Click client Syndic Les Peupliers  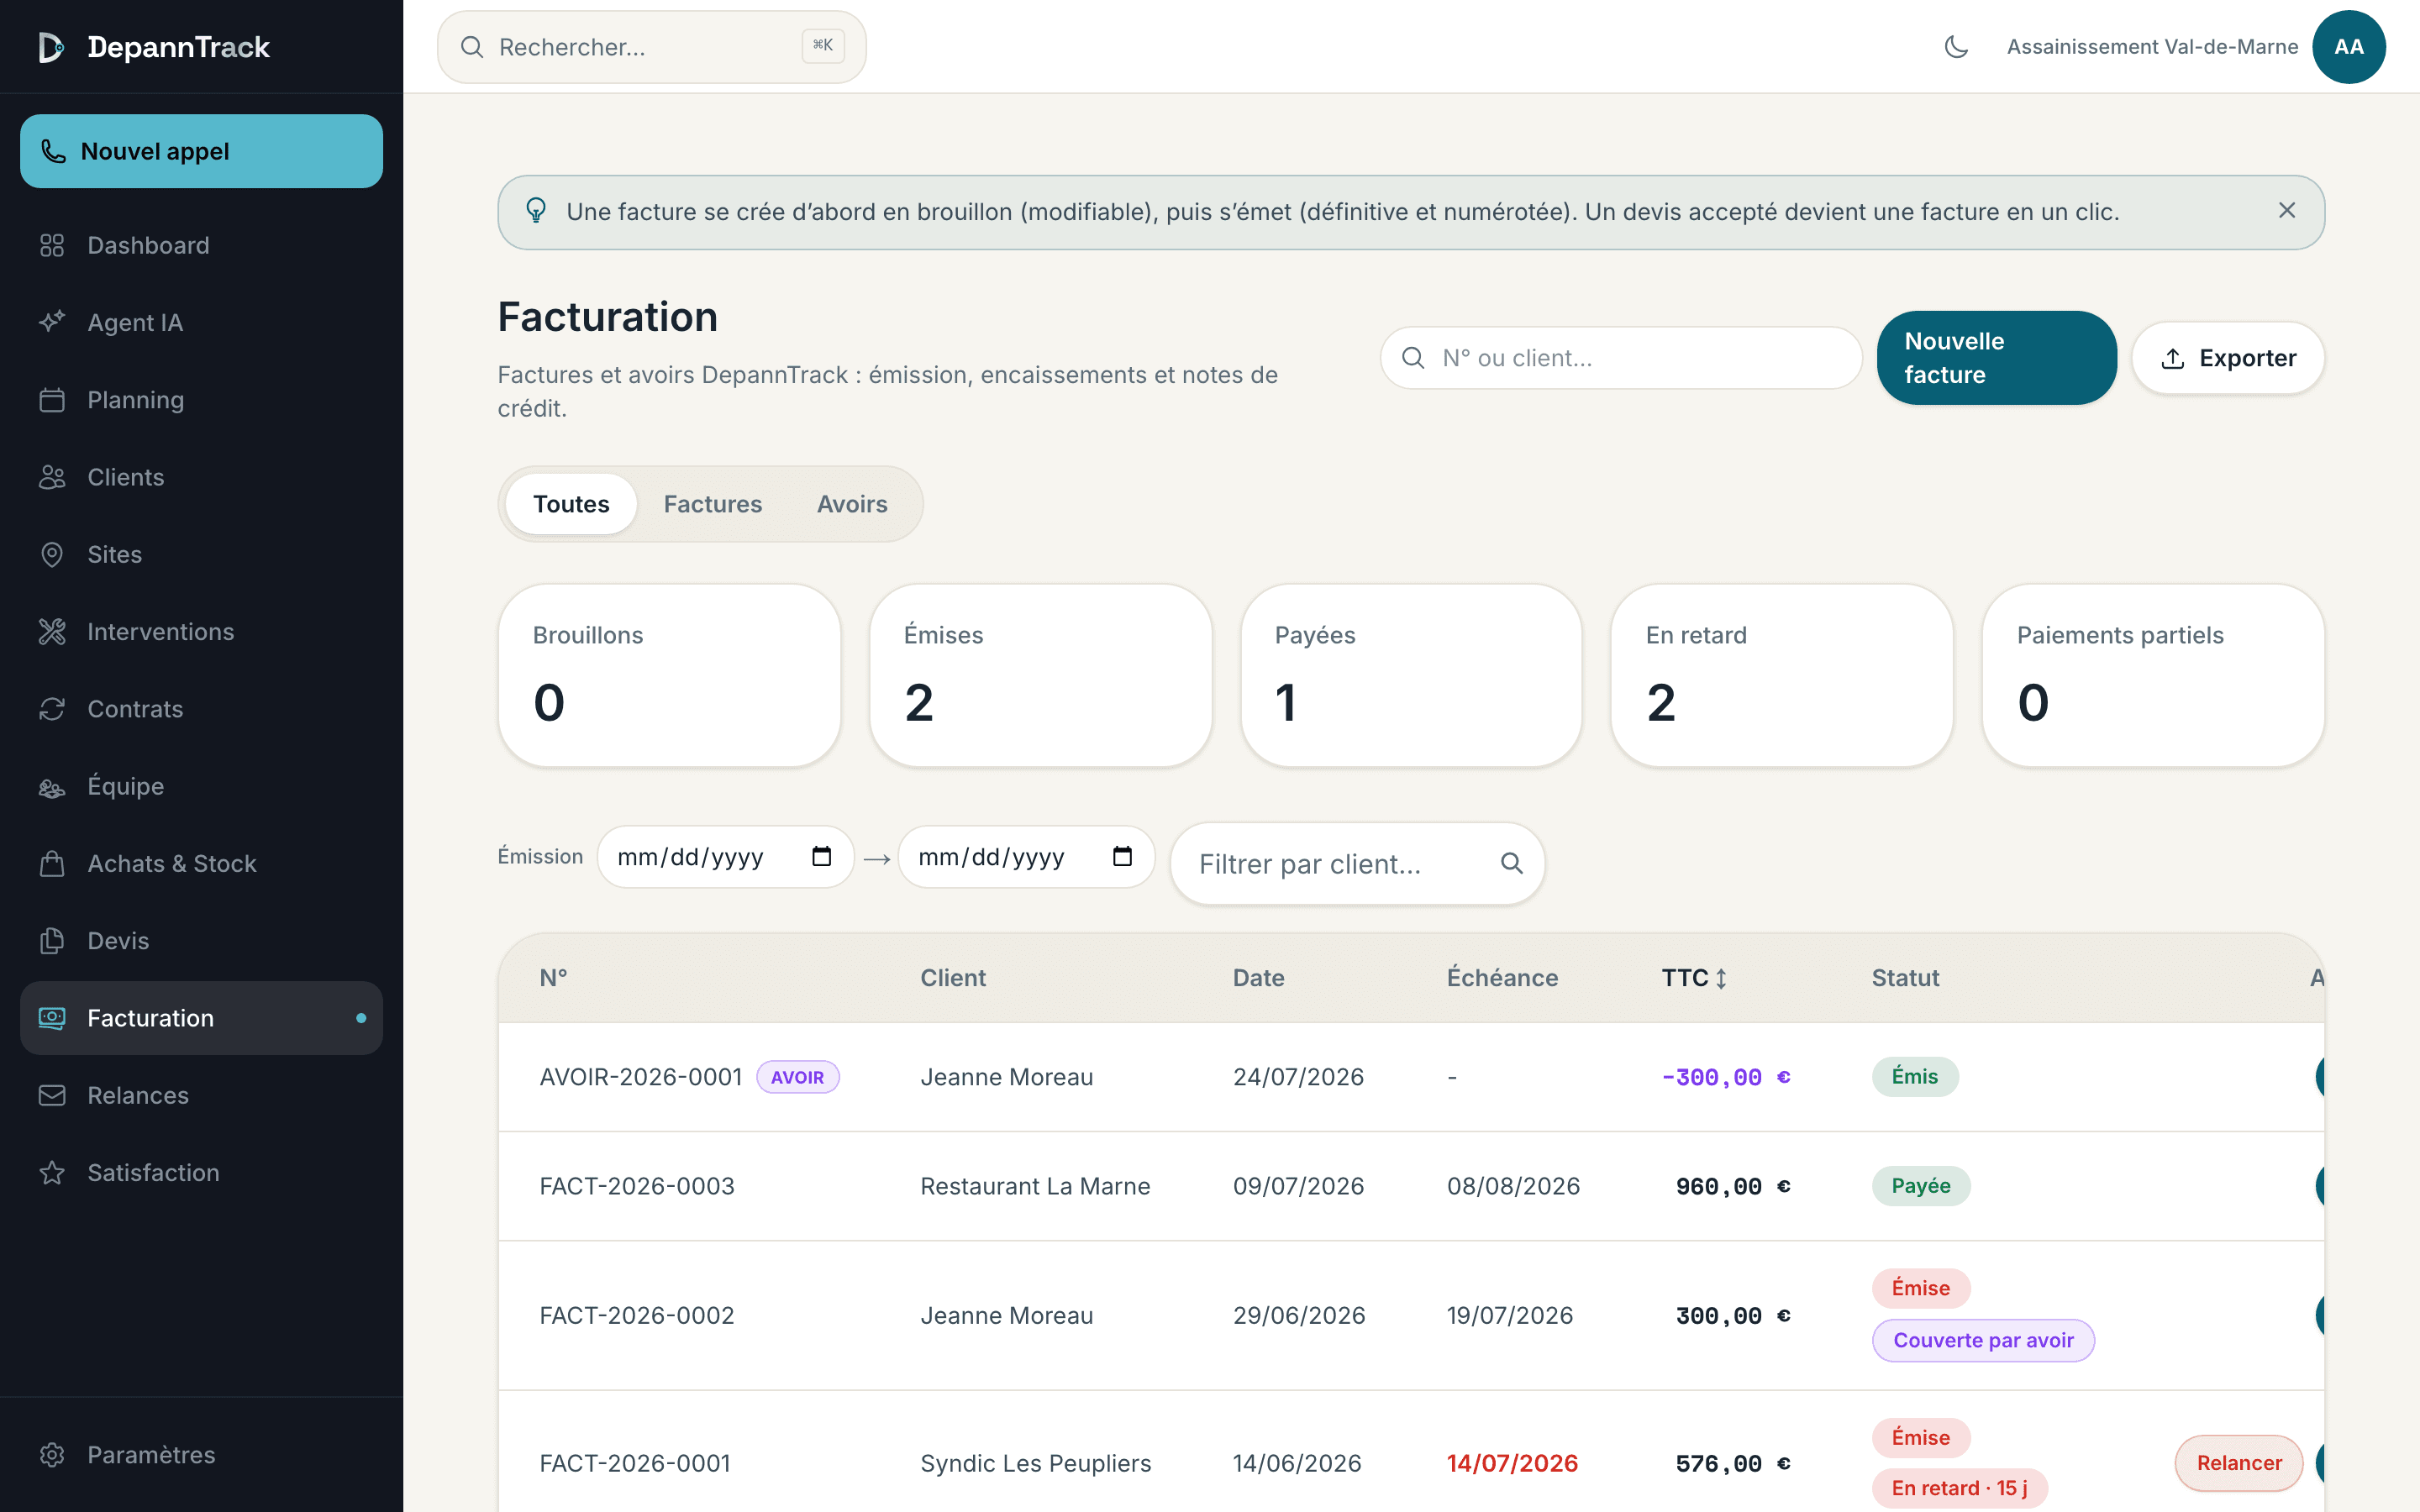[1036, 1463]
